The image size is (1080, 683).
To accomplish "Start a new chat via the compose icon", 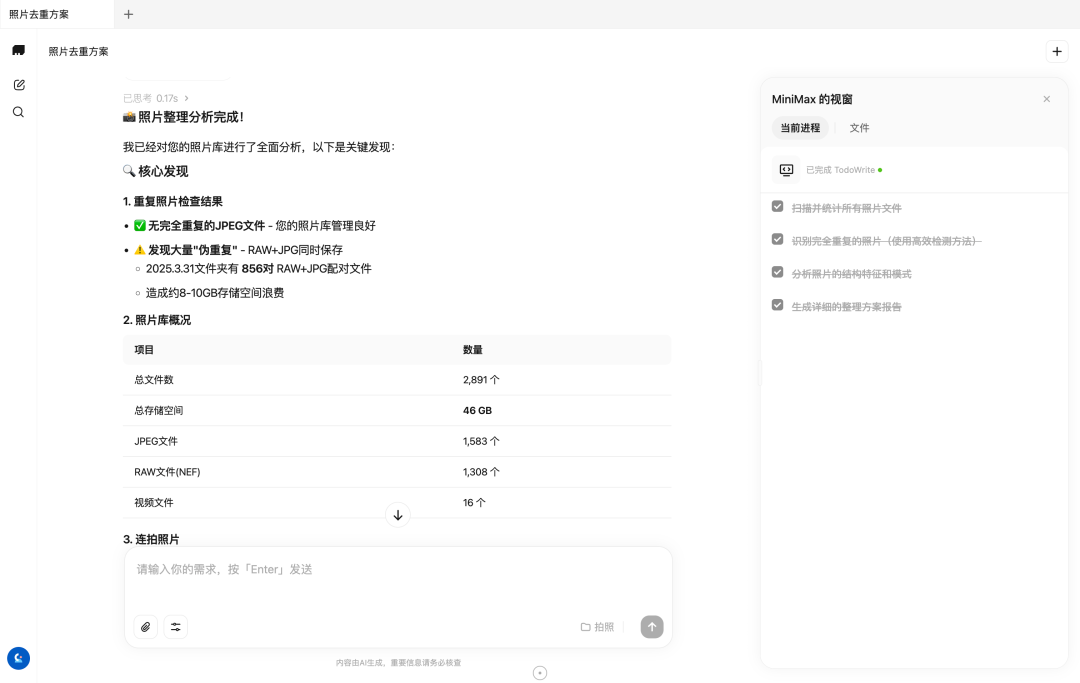I will (x=18, y=84).
